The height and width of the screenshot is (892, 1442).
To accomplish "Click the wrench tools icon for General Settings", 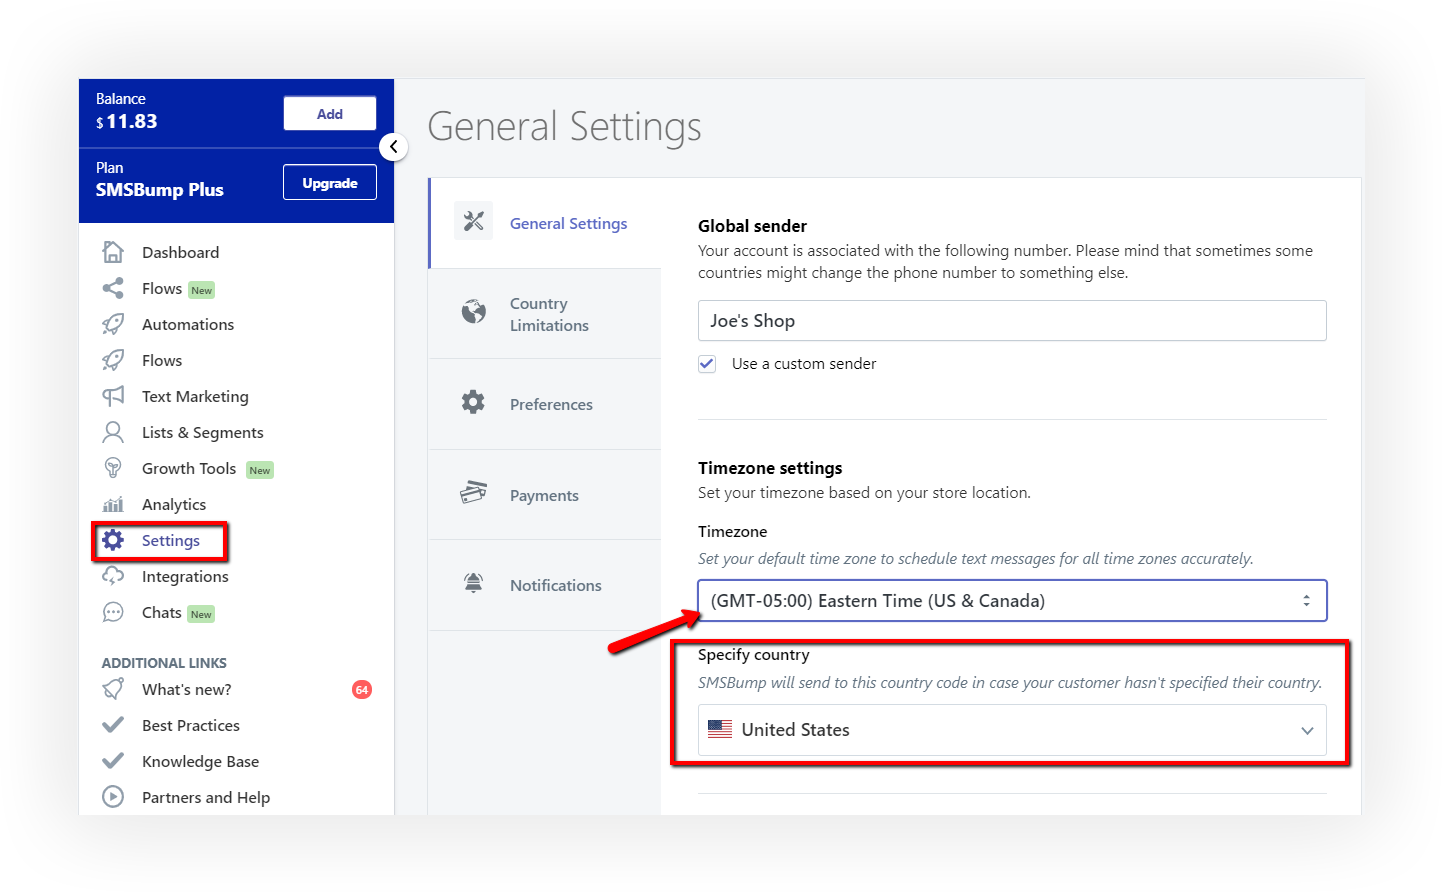I will [x=474, y=222].
